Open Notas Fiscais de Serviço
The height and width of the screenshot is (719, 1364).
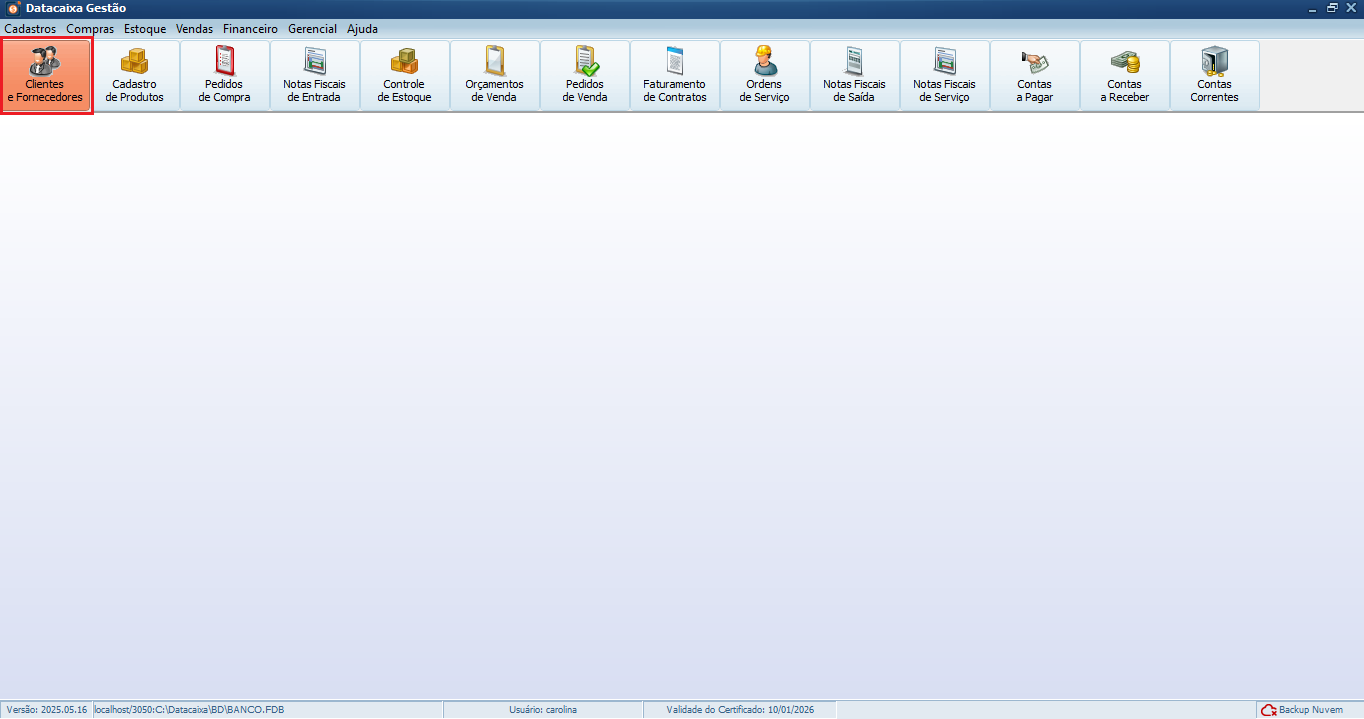point(945,76)
